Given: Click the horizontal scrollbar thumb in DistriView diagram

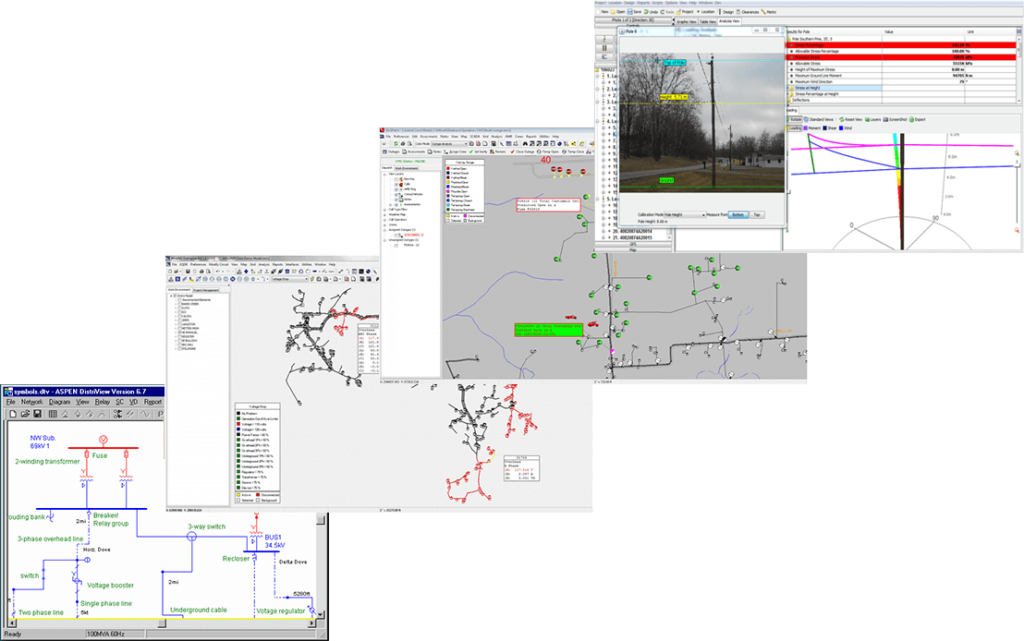Looking at the screenshot, I should pyautogui.click(x=162, y=623).
